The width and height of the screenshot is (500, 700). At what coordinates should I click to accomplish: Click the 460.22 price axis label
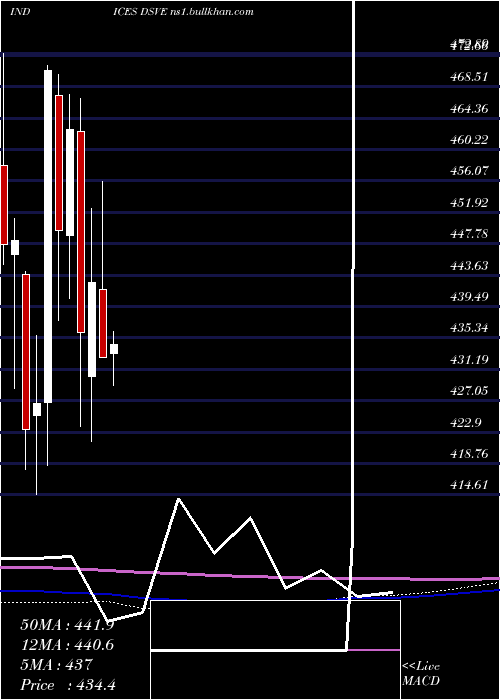coord(469,140)
